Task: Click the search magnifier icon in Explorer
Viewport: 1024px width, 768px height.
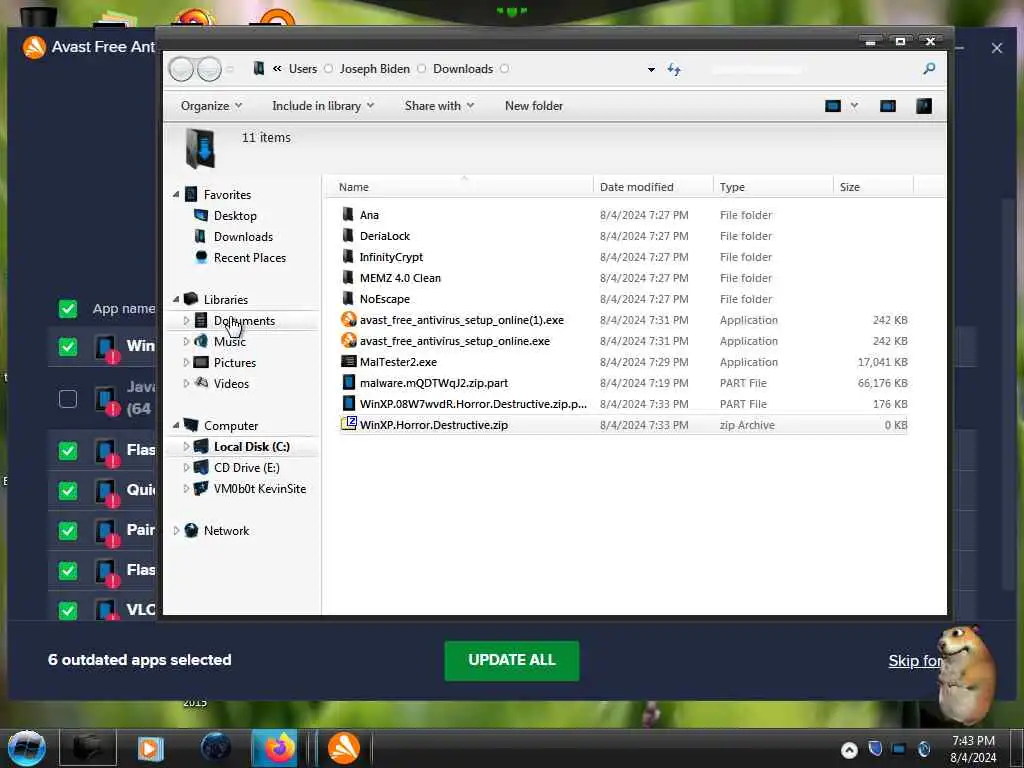Action: tap(929, 69)
